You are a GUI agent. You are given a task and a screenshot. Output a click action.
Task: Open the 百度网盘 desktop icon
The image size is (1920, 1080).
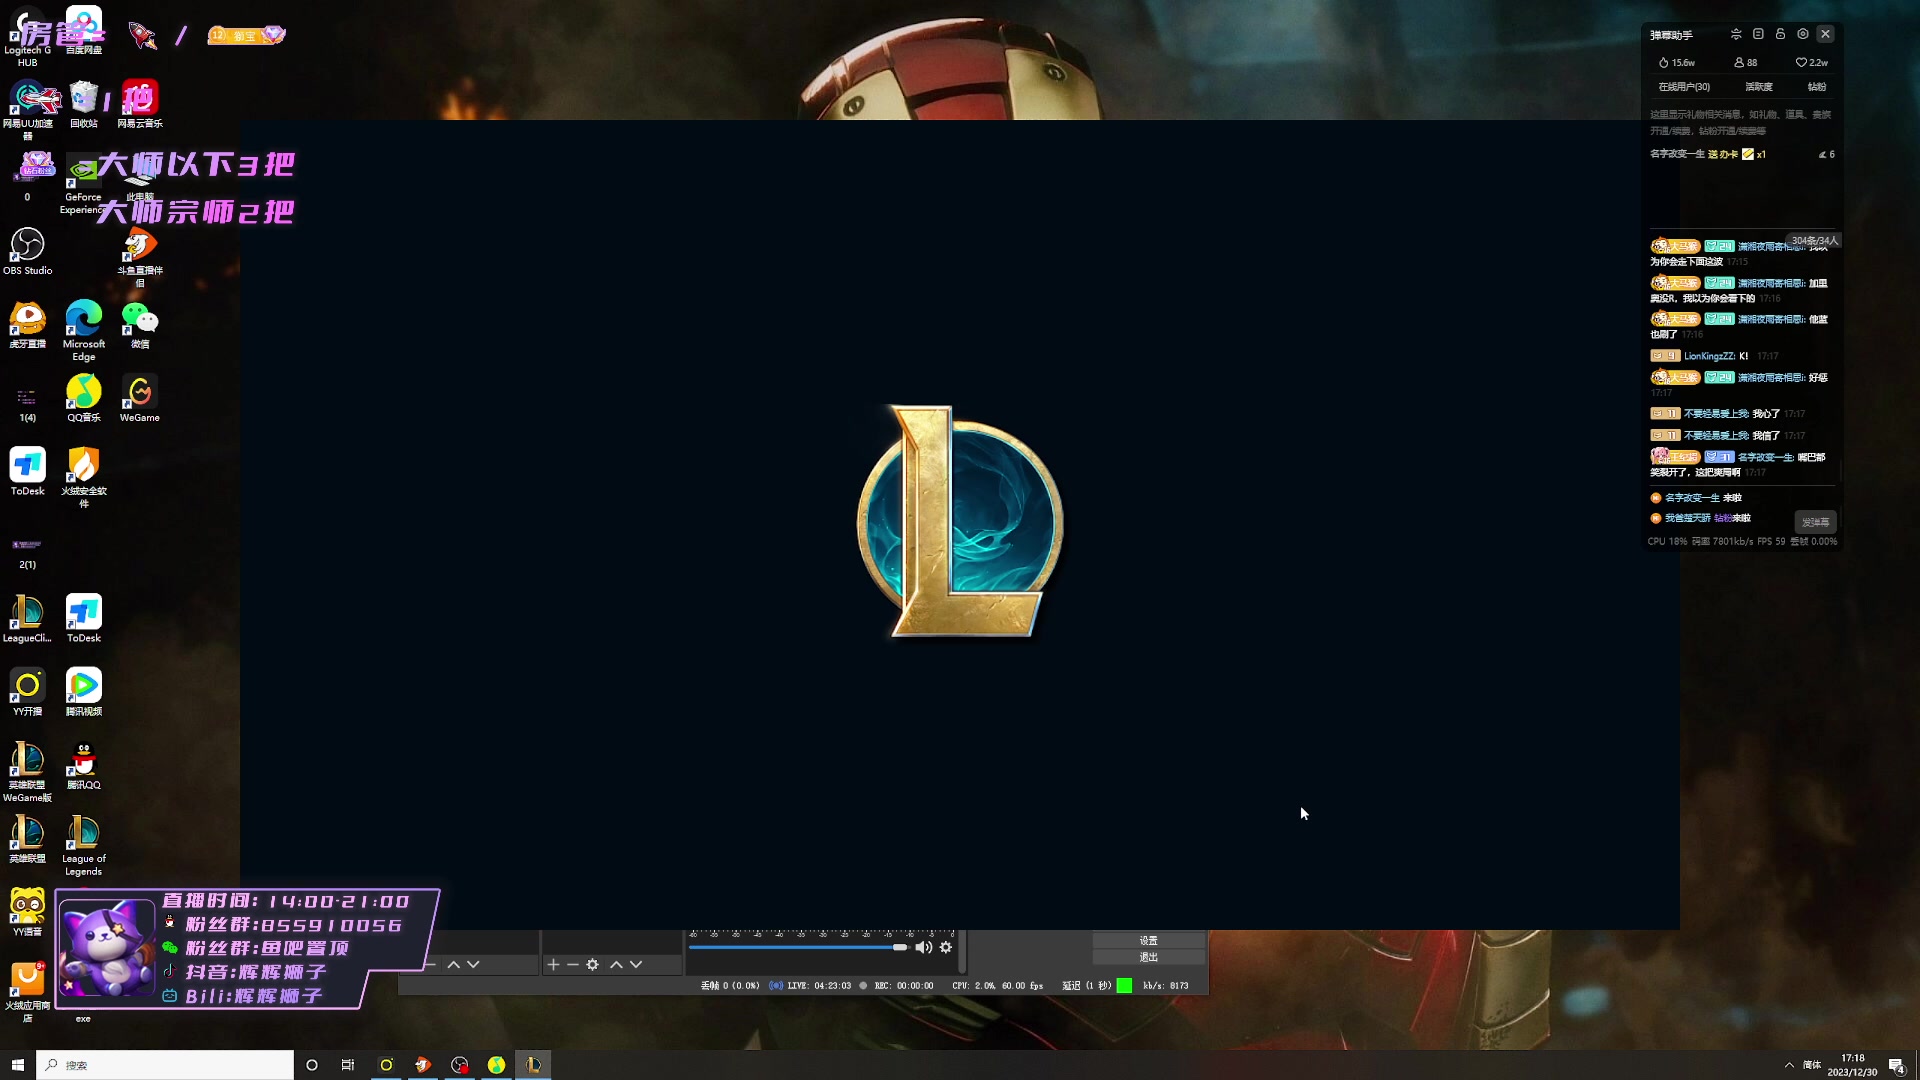pos(84,30)
